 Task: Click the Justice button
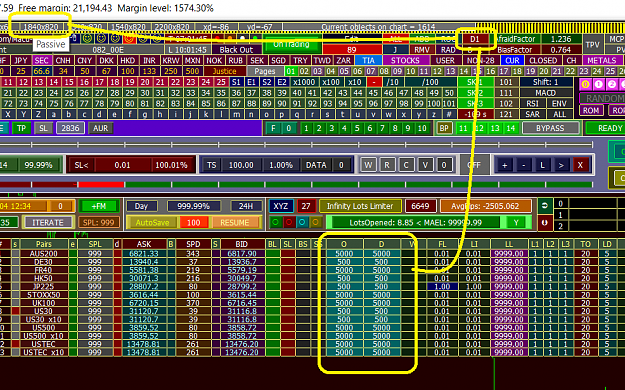(x=224, y=71)
